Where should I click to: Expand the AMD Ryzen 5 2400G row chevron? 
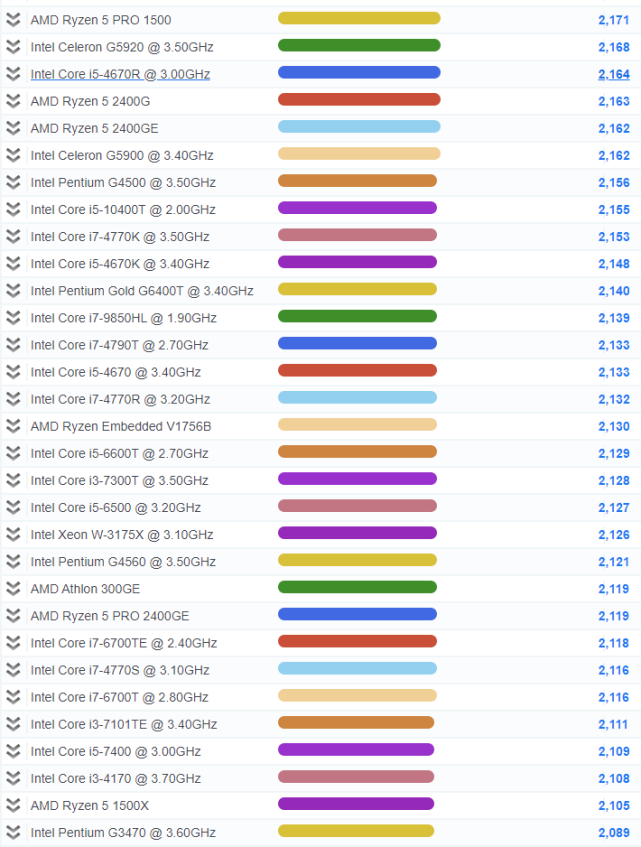coord(13,101)
